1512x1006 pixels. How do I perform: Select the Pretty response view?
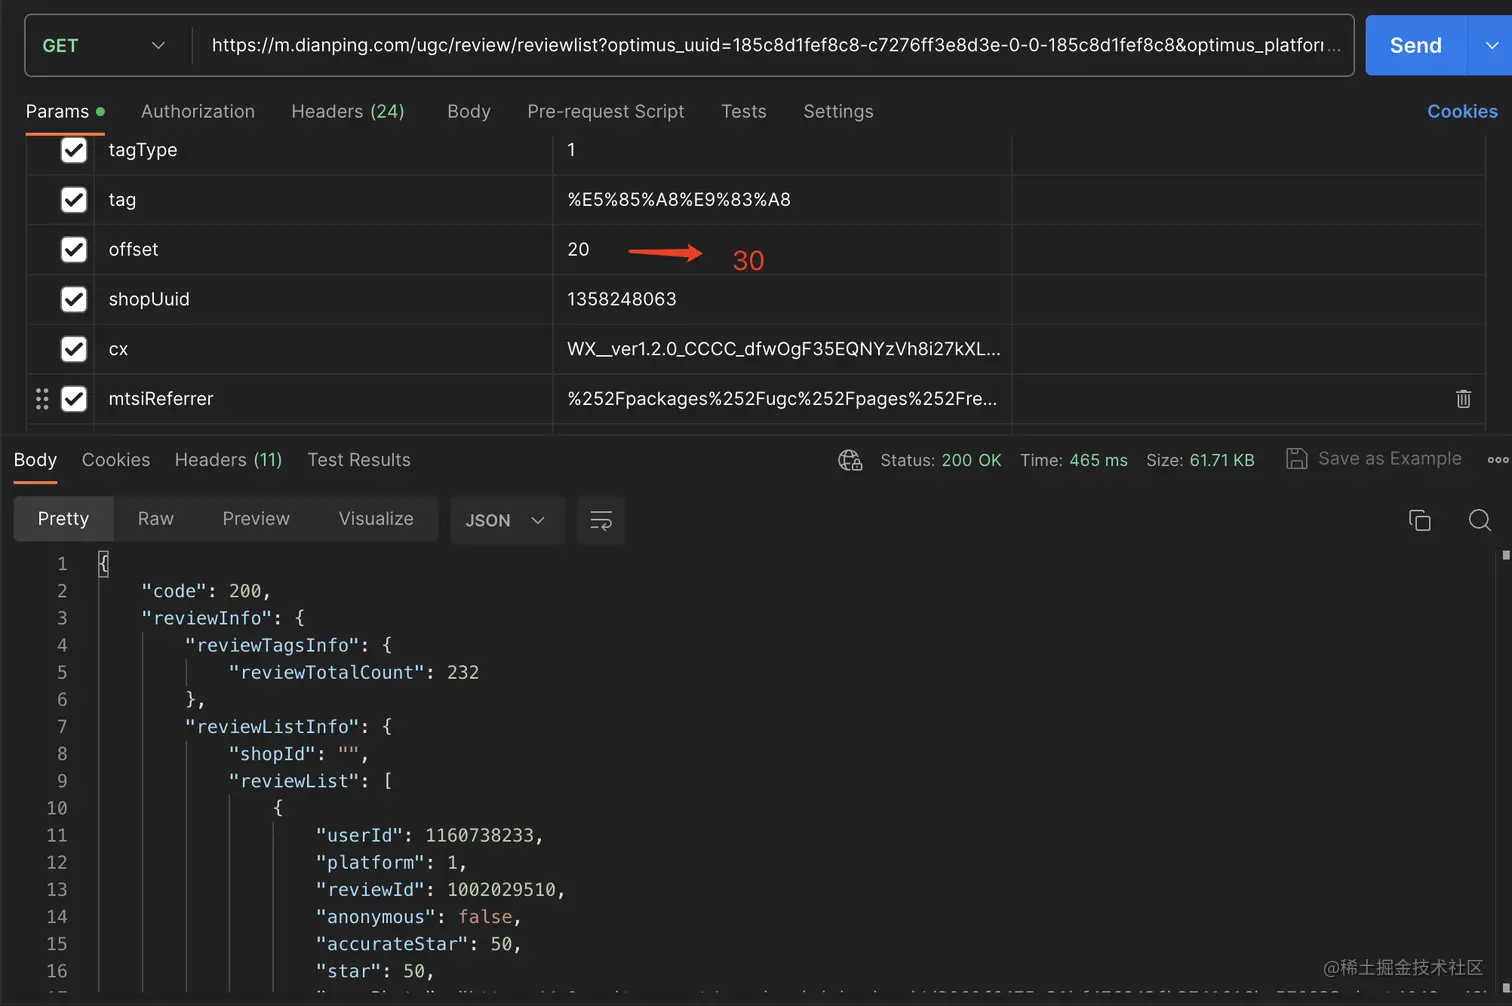63,519
